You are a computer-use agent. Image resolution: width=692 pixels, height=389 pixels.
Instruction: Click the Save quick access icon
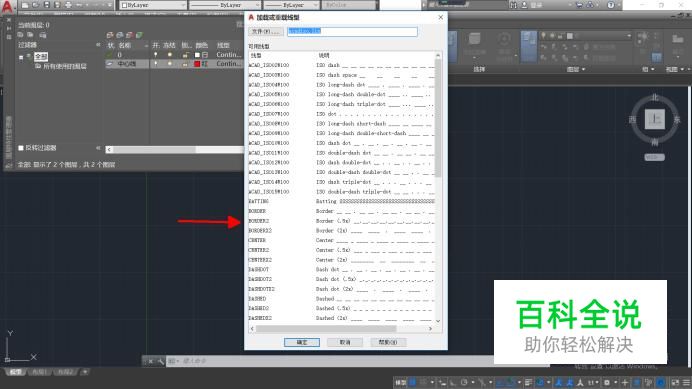pyautogui.click(x=46, y=5)
